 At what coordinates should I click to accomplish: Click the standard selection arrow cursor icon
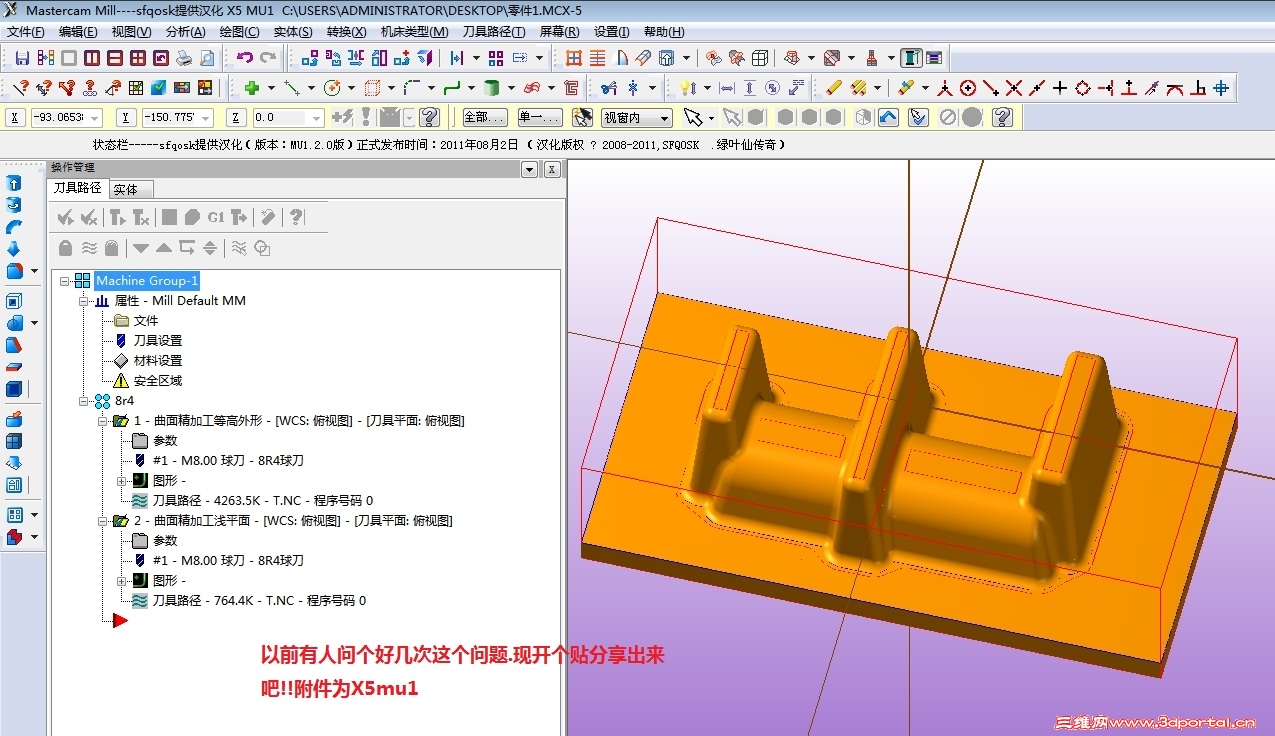click(x=693, y=118)
